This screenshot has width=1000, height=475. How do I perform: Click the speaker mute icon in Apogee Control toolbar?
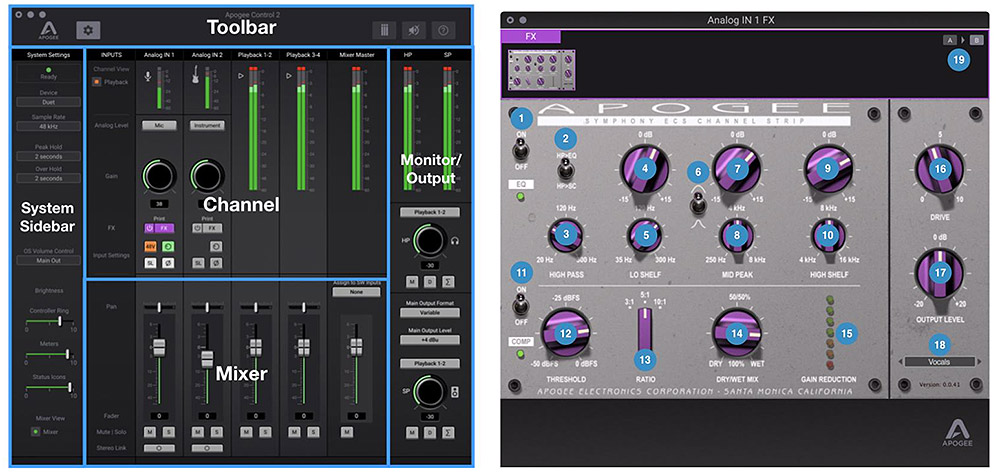click(414, 30)
